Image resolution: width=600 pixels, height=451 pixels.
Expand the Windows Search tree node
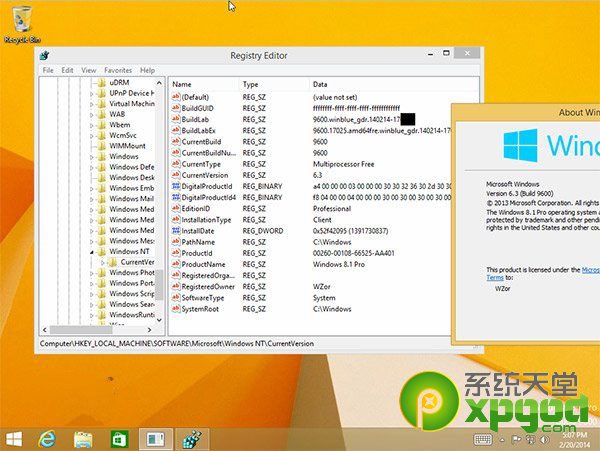(91, 304)
